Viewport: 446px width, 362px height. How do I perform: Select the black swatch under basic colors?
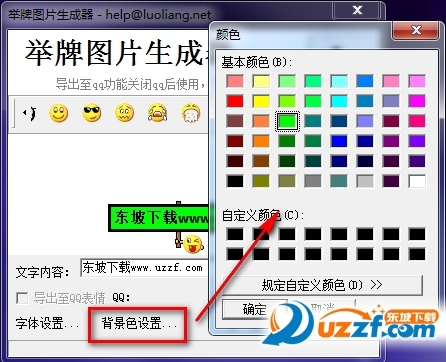(x=235, y=181)
